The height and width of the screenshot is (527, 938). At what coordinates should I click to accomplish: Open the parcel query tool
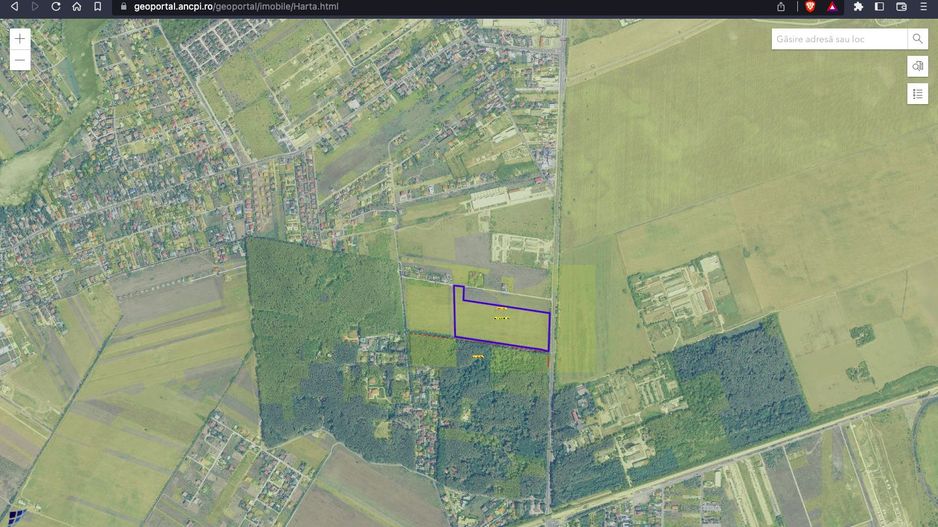917,66
